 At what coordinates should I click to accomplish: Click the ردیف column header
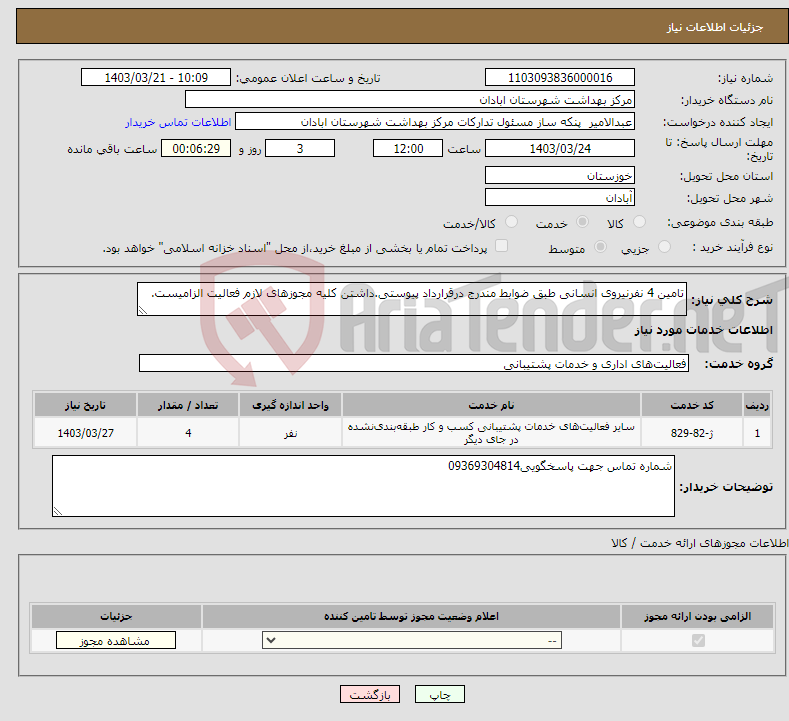point(757,405)
